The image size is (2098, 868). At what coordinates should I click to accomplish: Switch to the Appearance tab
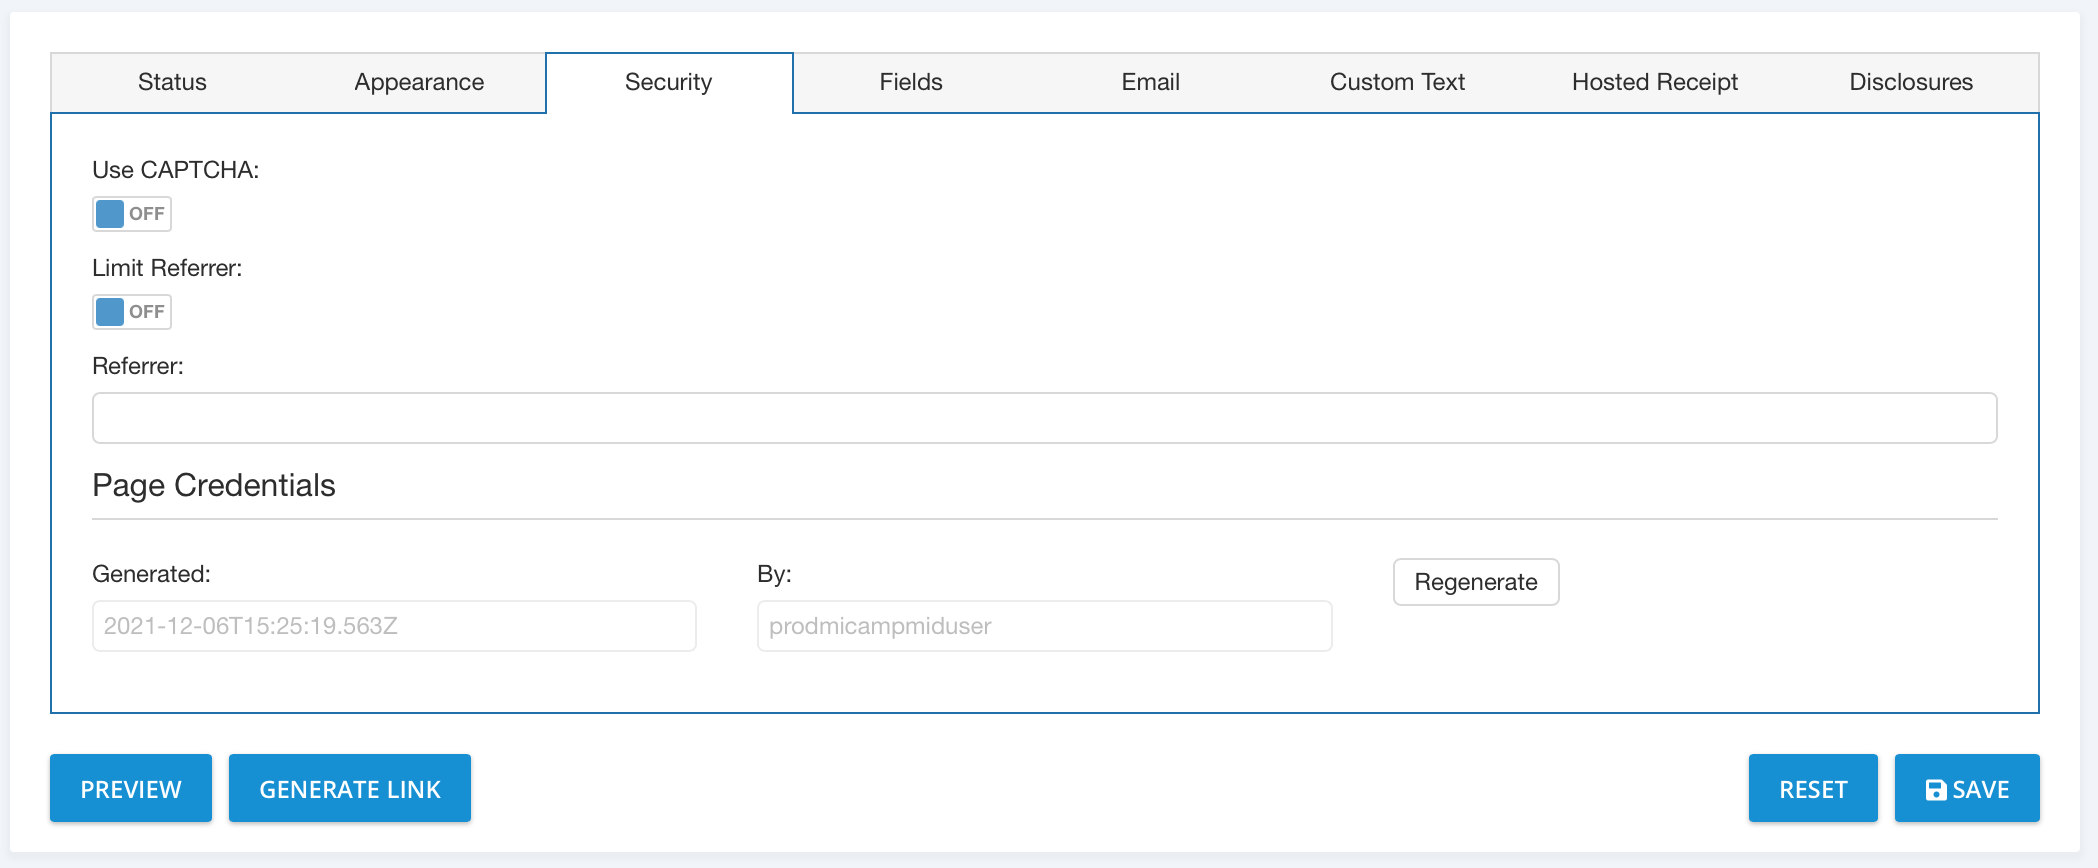pyautogui.click(x=419, y=82)
